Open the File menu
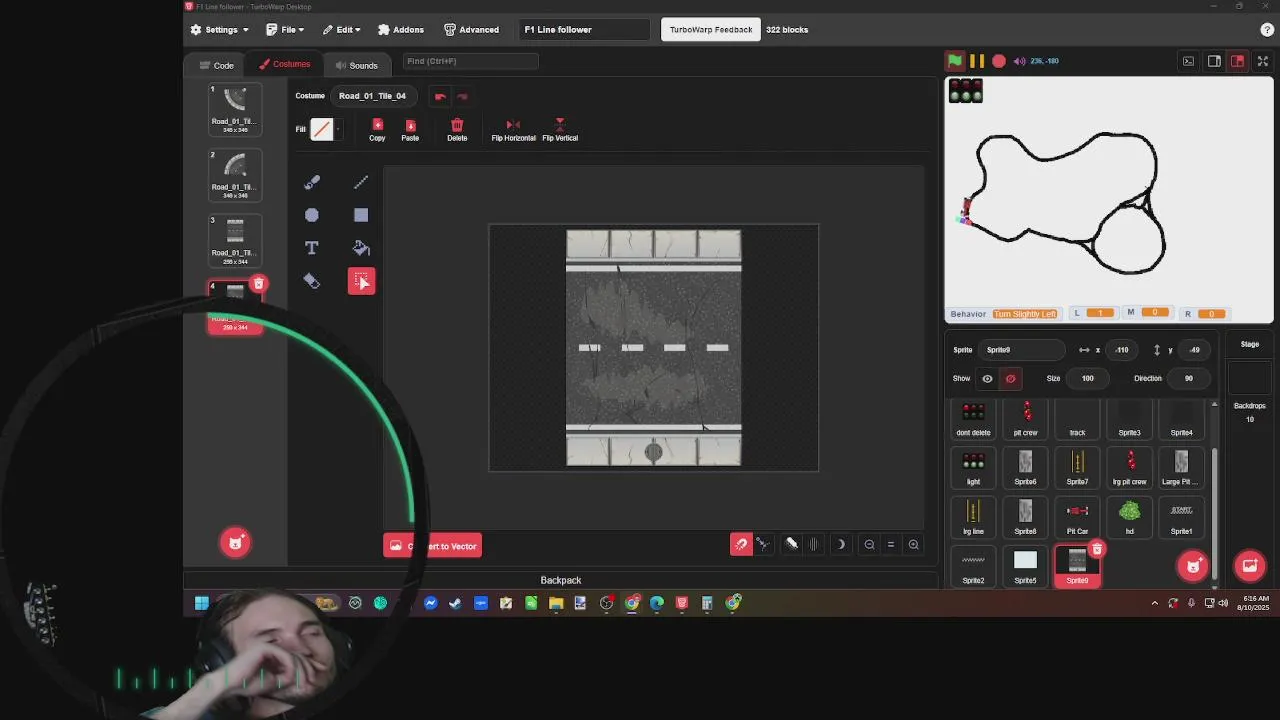Viewport: 1280px width, 720px height. (x=285, y=30)
